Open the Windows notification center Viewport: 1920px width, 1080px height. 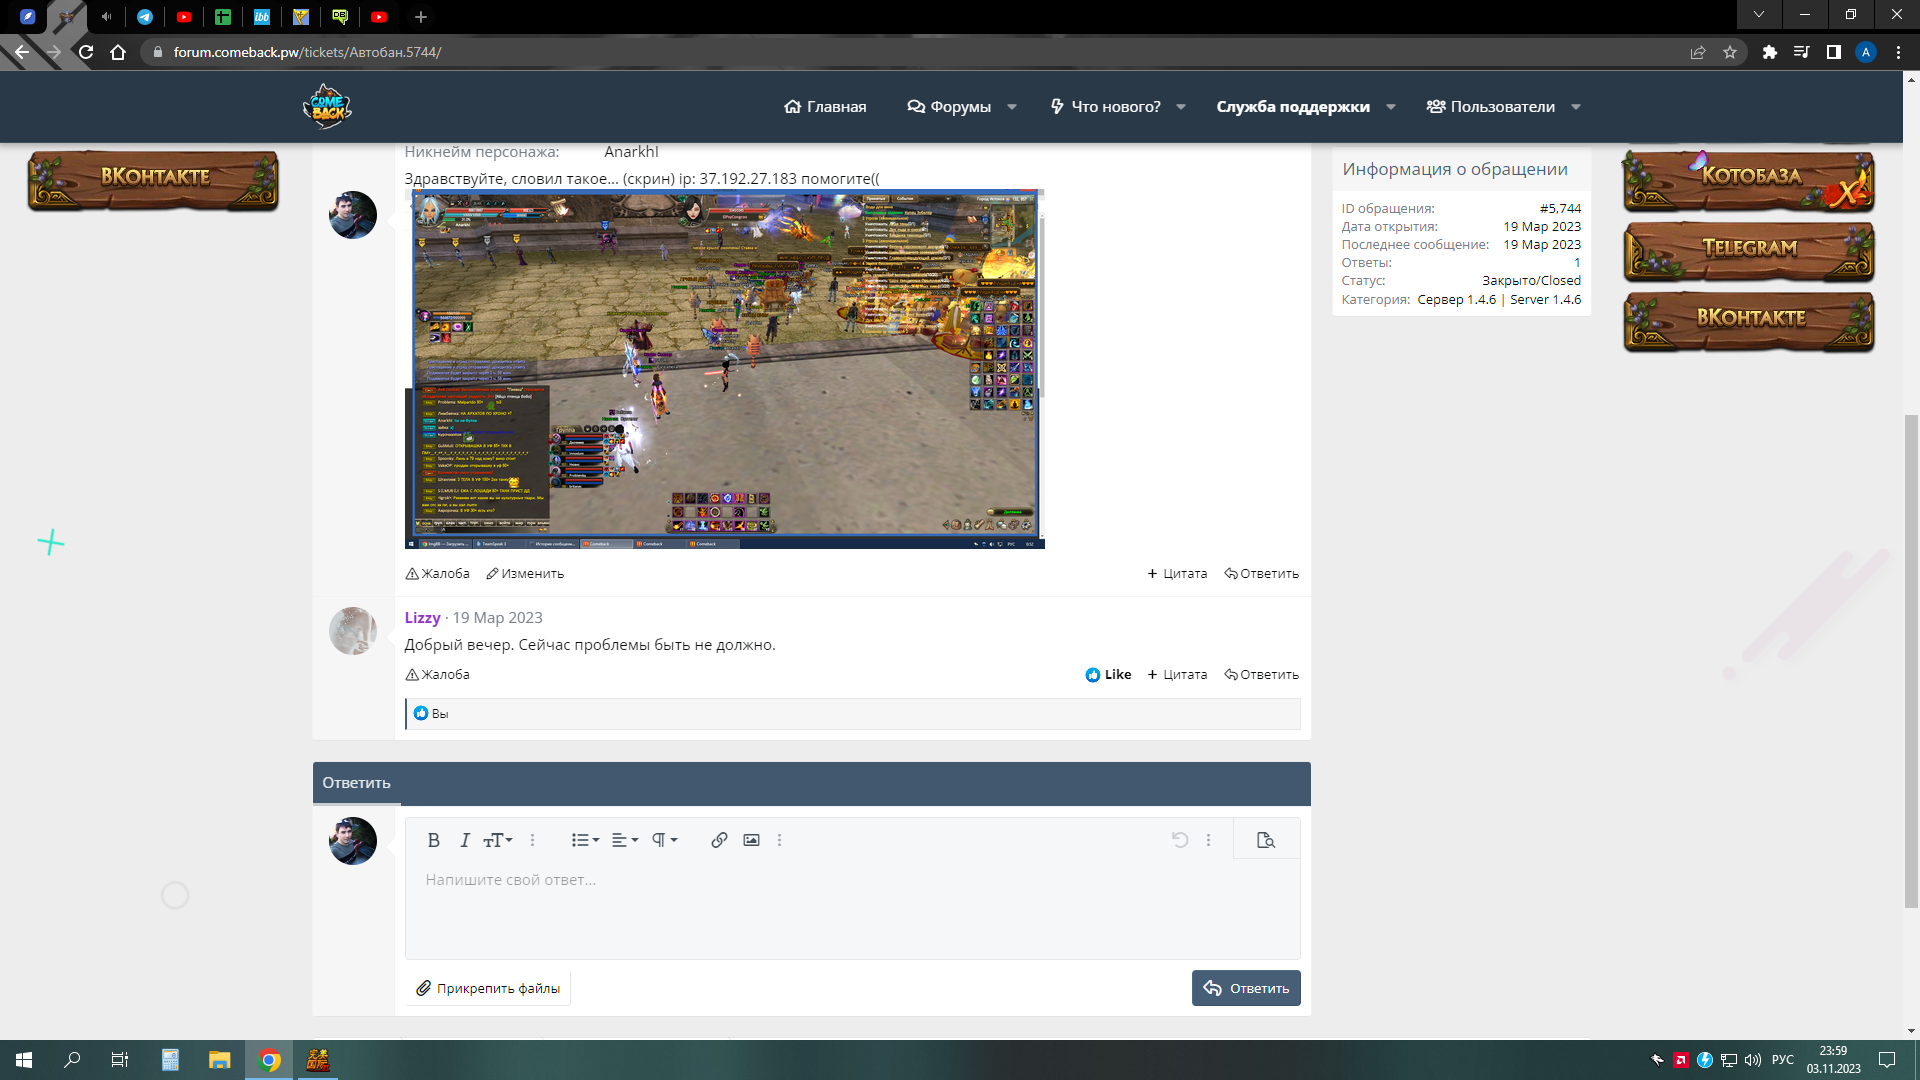(x=1887, y=1060)
